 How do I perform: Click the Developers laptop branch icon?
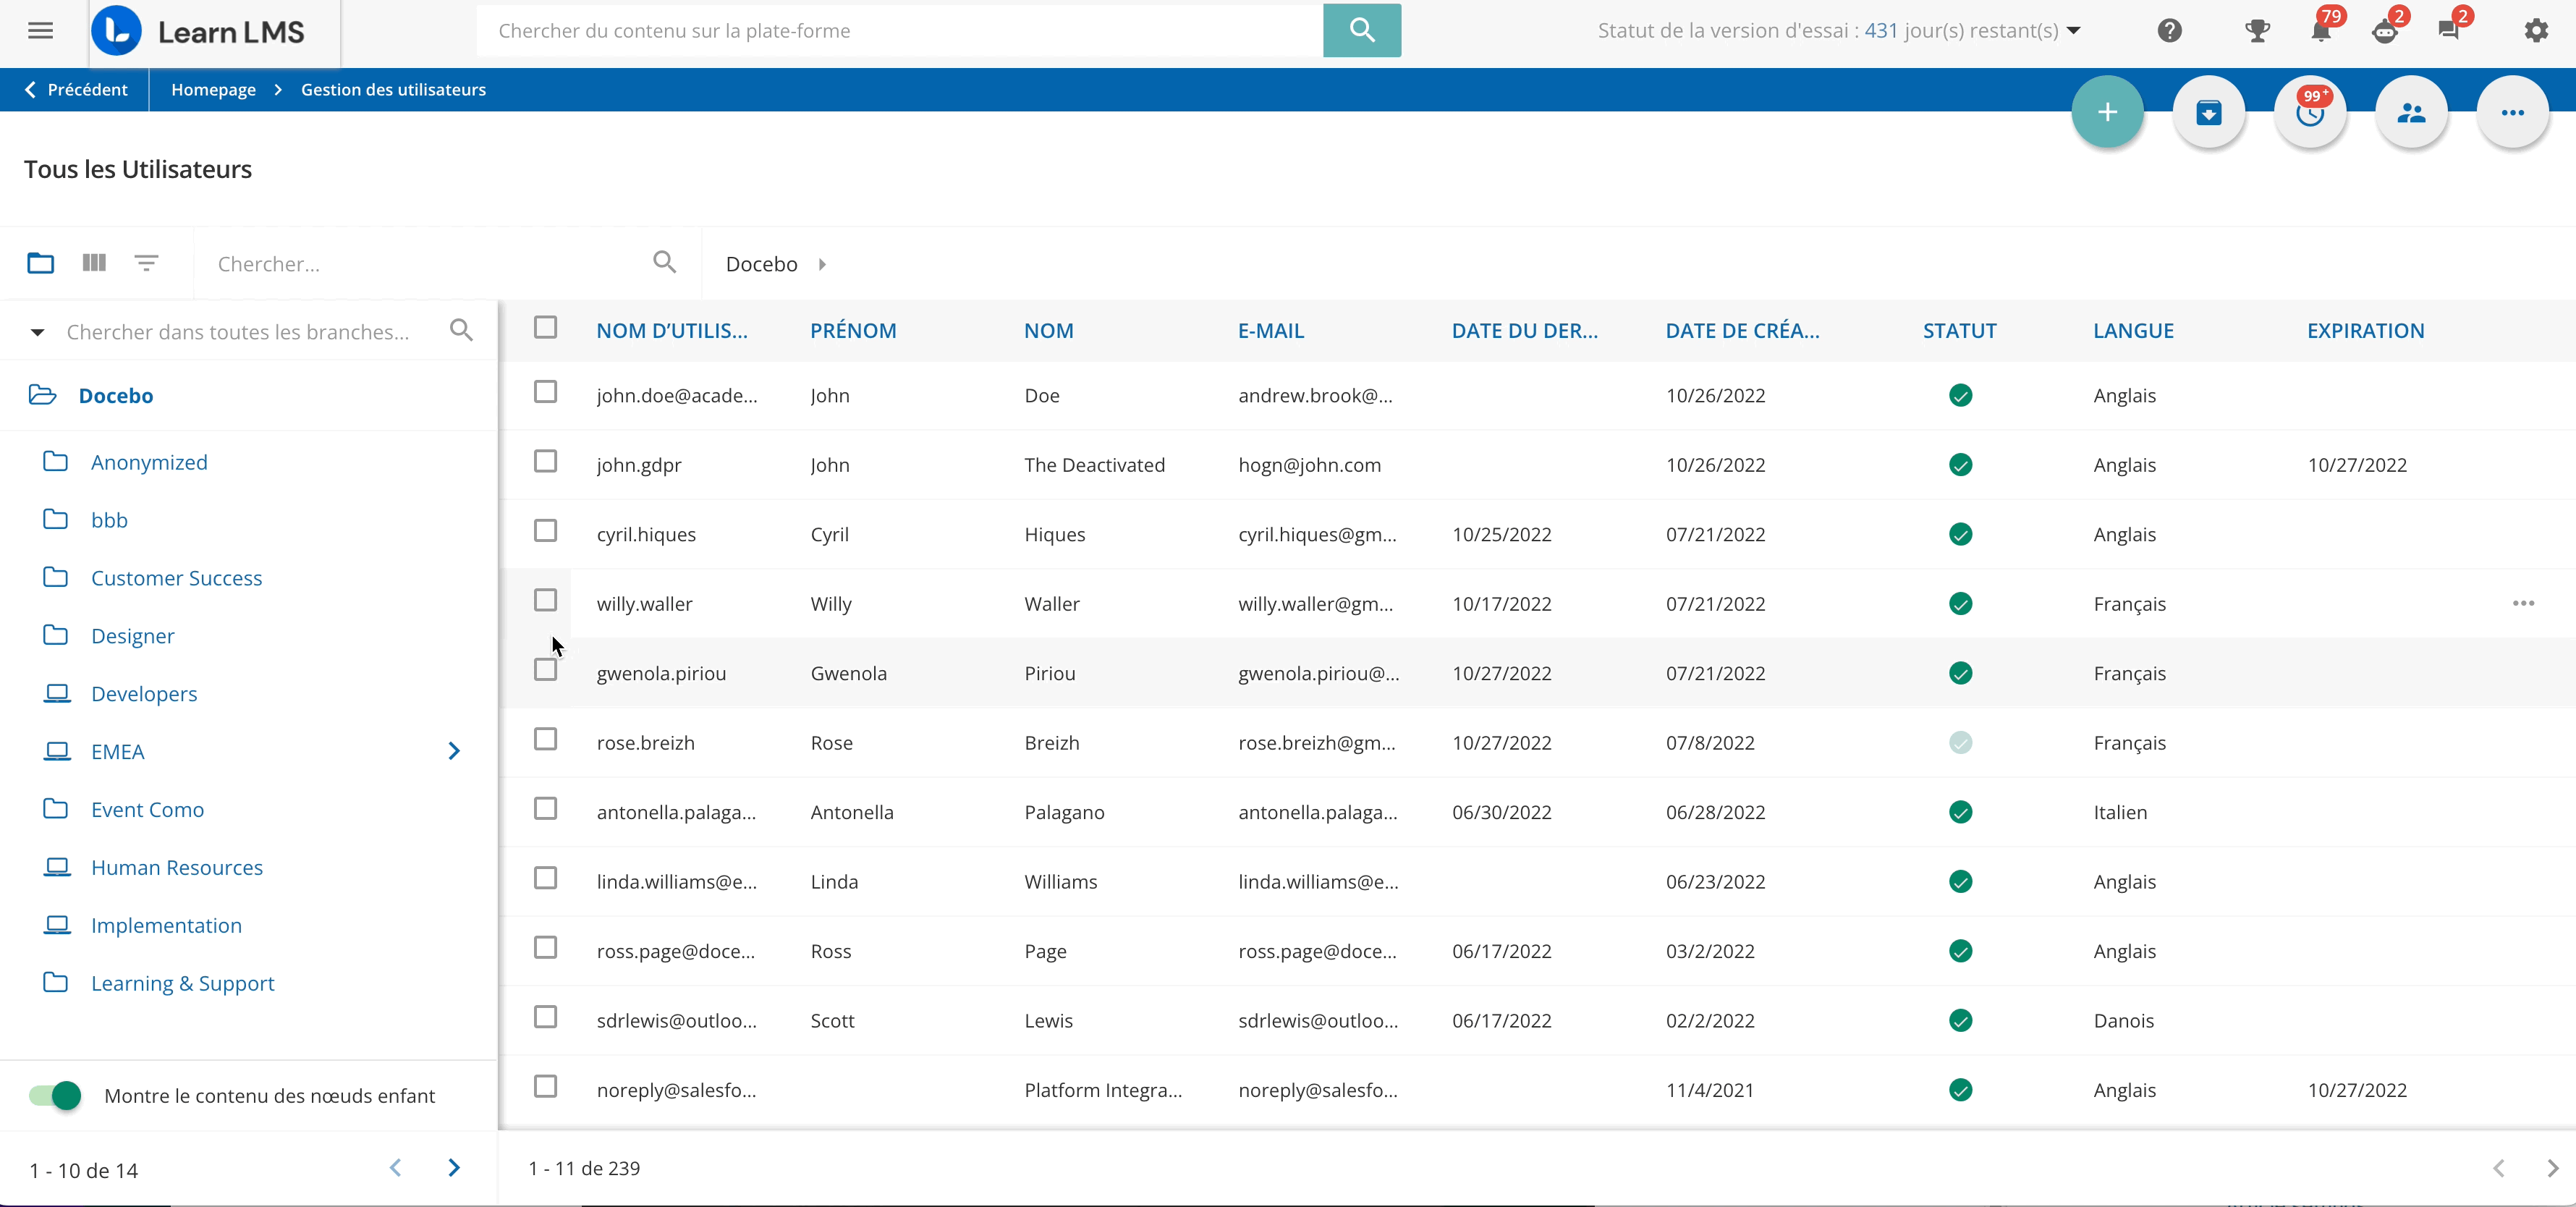coord(57,693)
